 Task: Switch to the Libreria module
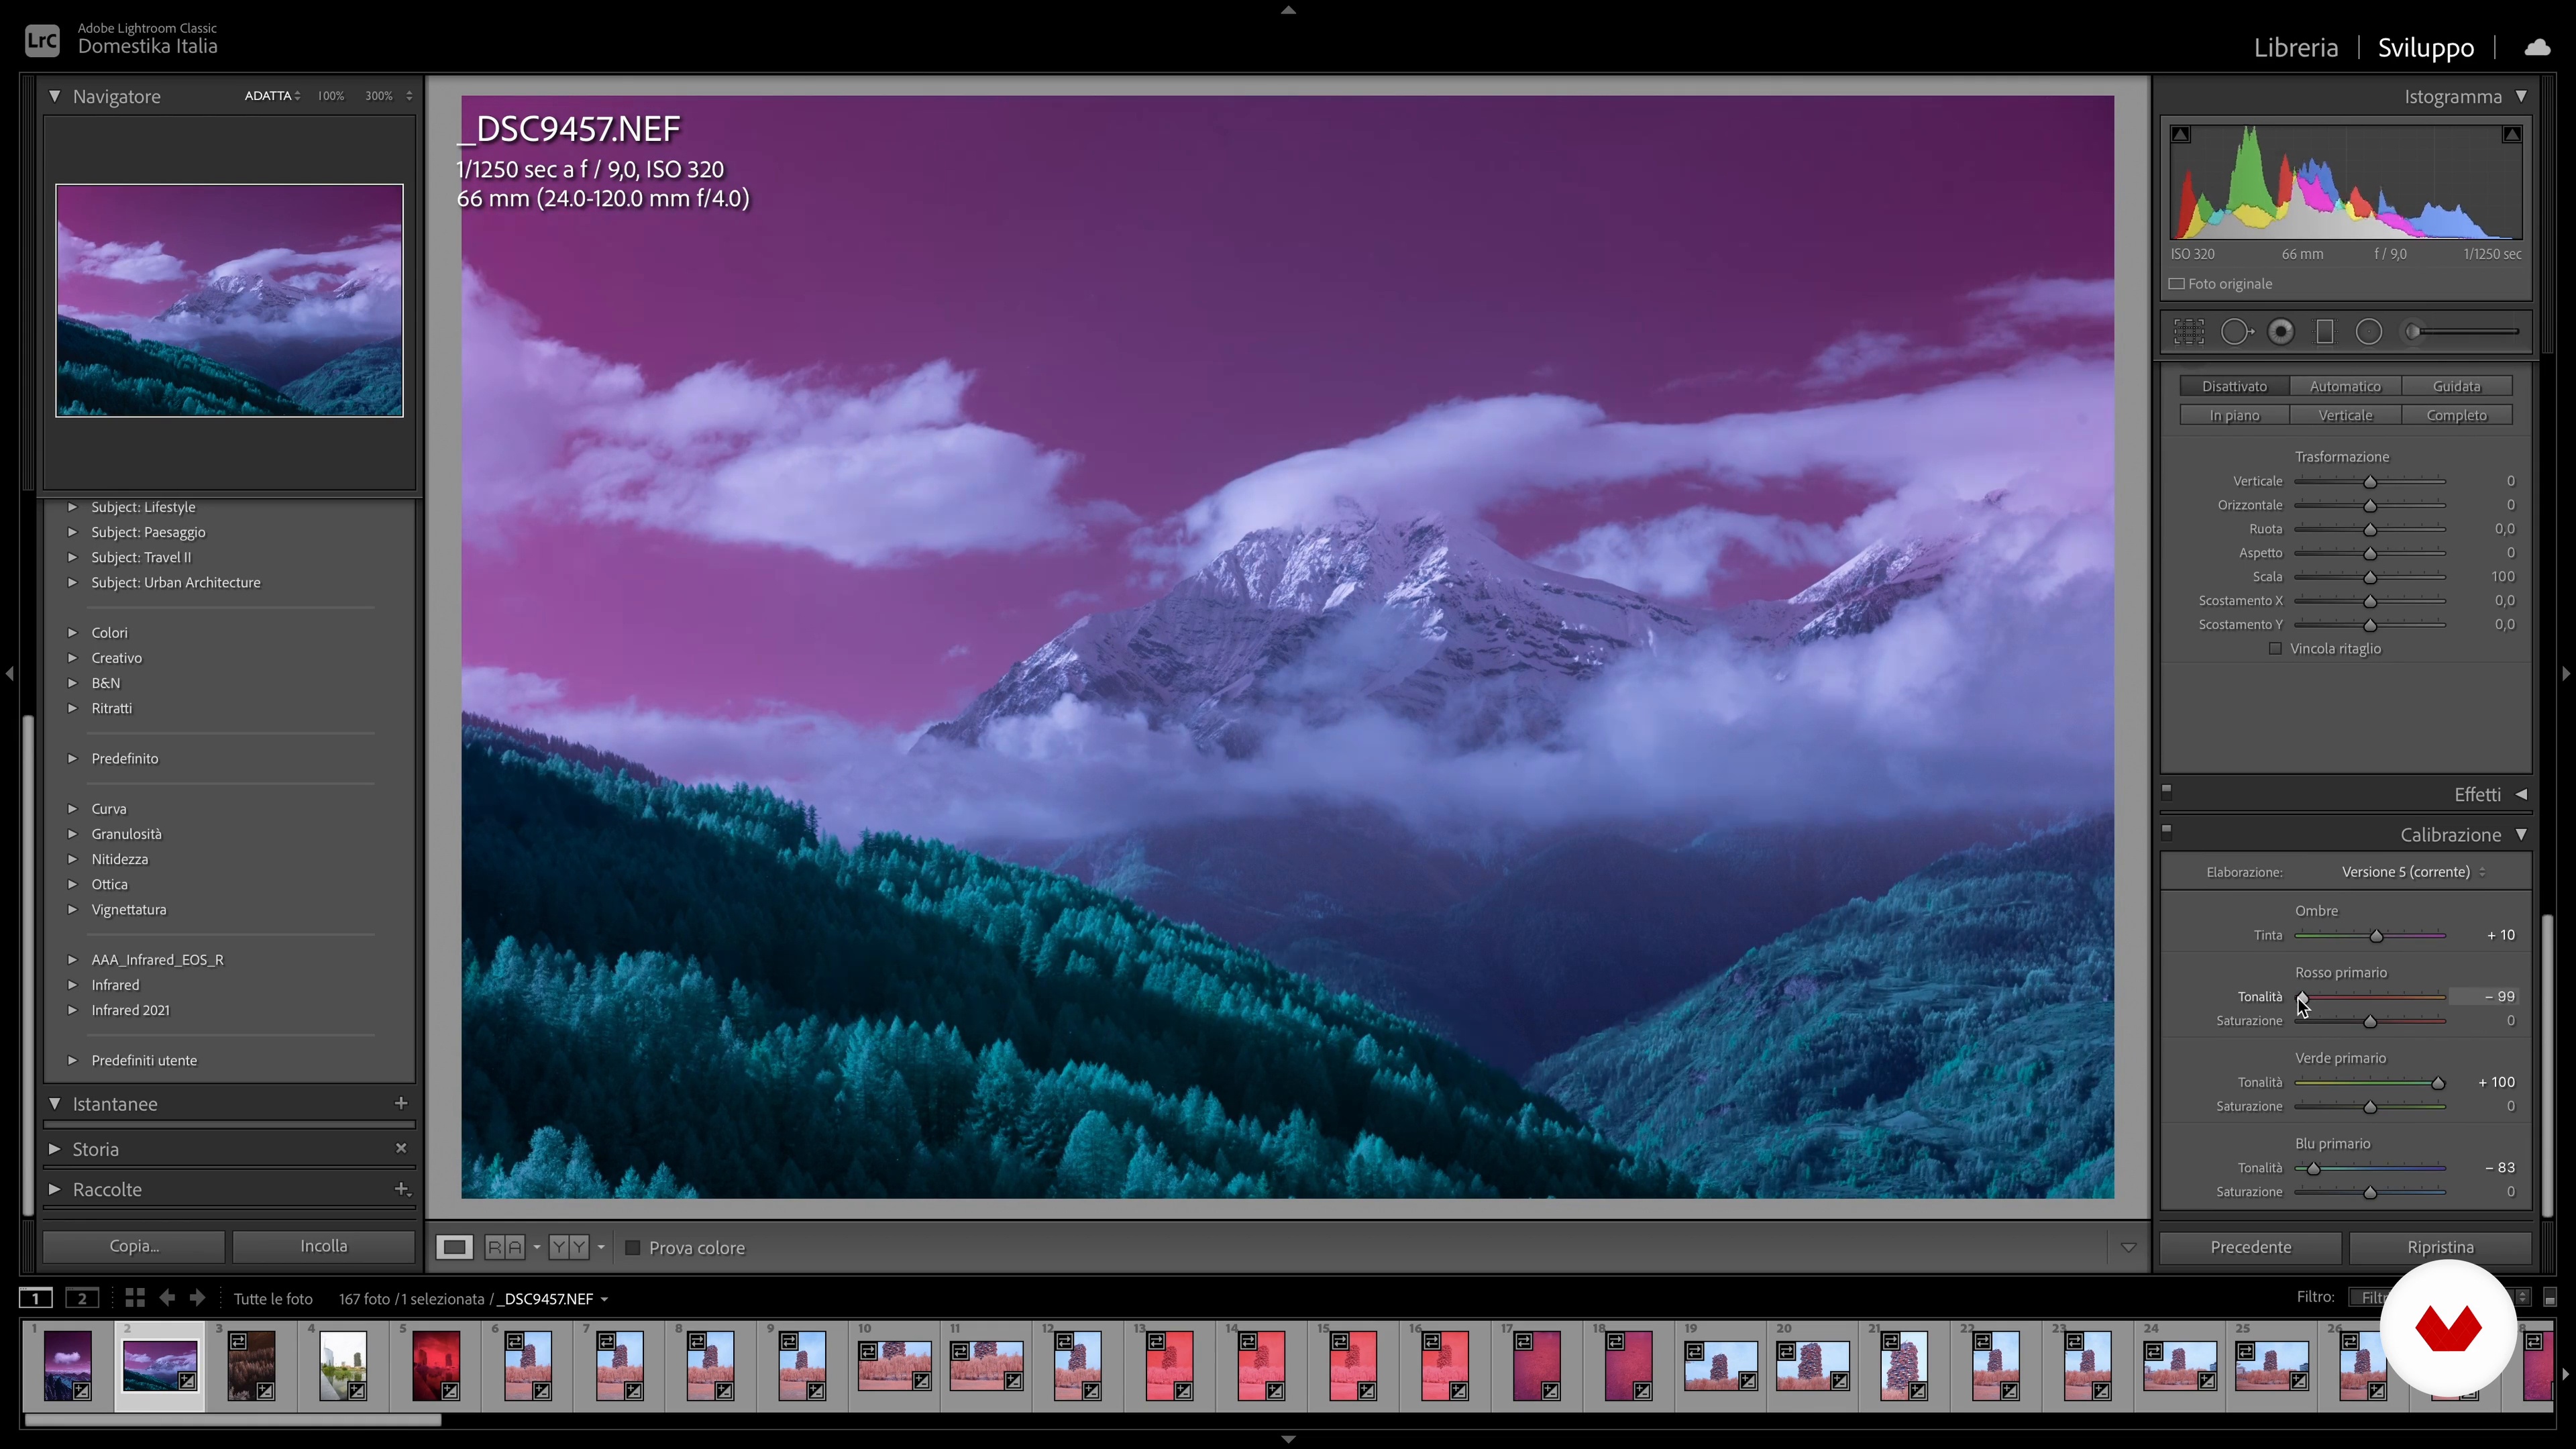tap(2295, 47)
